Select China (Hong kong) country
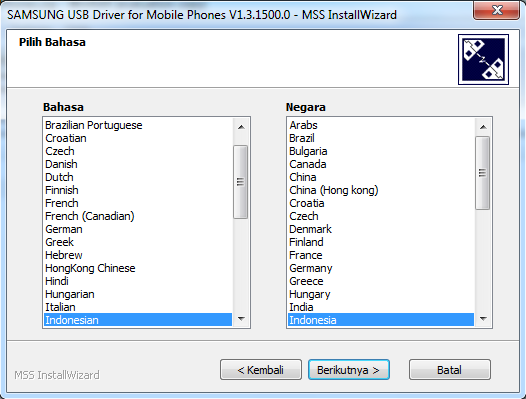The image size is (526, 399). pos(381,190)
